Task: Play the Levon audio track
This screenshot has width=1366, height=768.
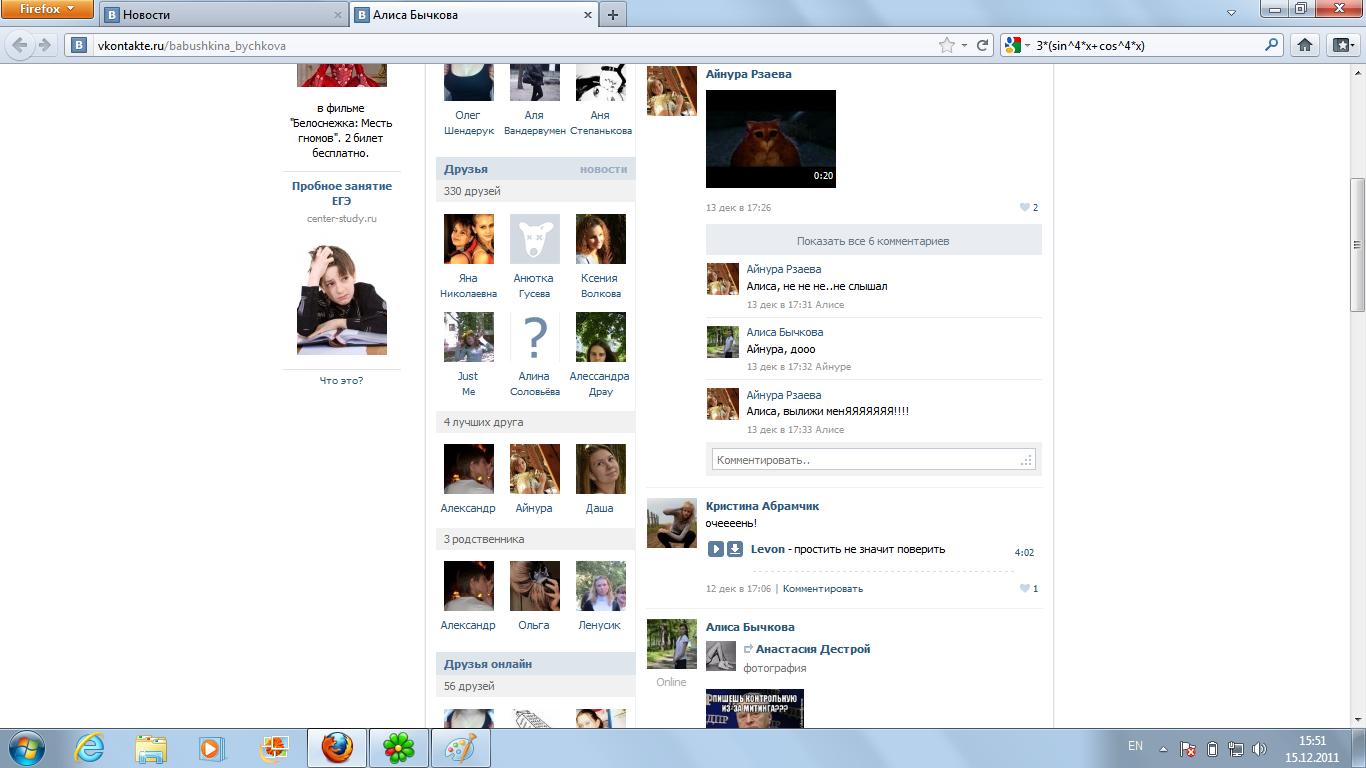Action: [716, 549]
